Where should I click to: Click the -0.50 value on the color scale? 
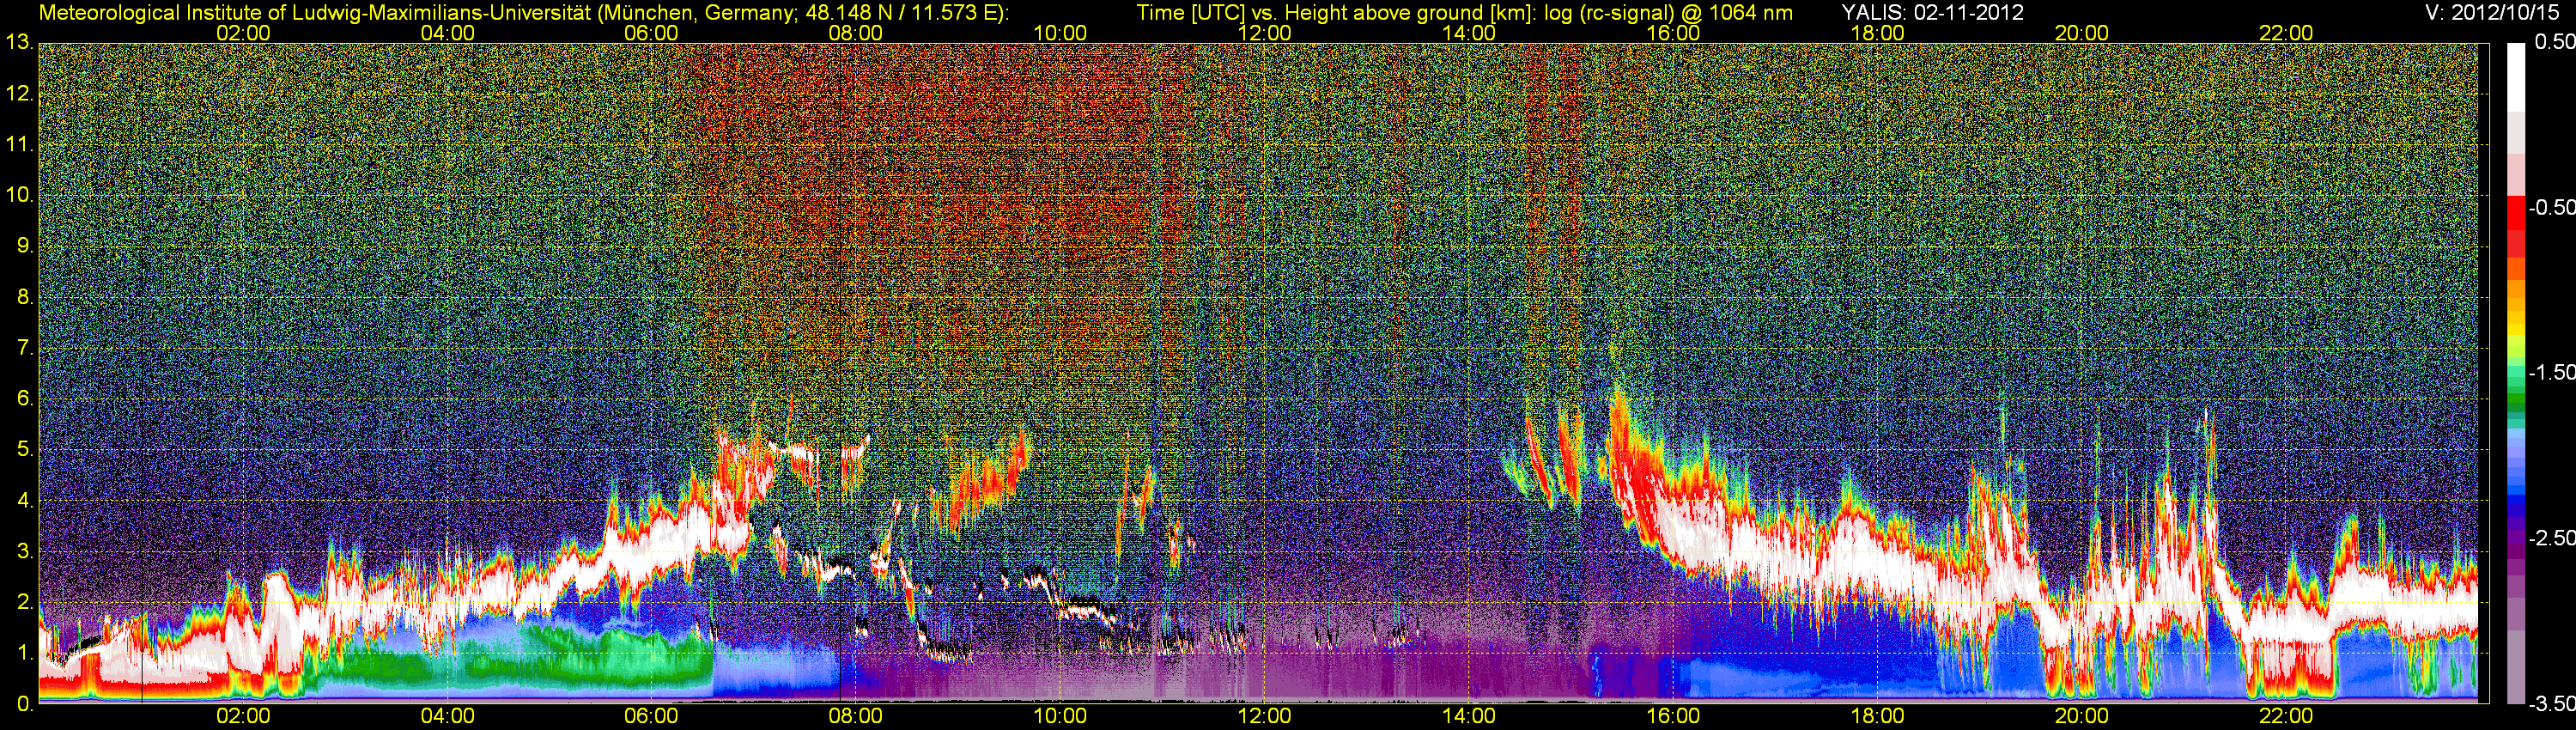pyautogui.click(x=2551, y=207)
